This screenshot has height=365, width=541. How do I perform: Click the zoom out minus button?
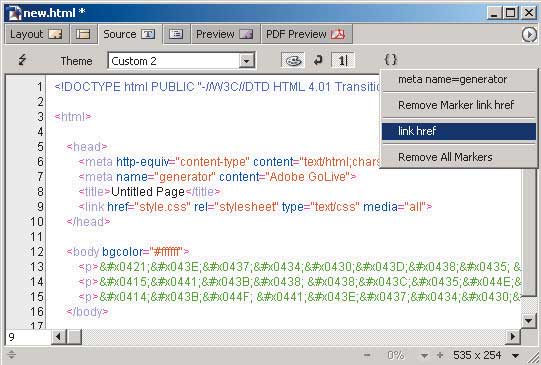point(367,355)
